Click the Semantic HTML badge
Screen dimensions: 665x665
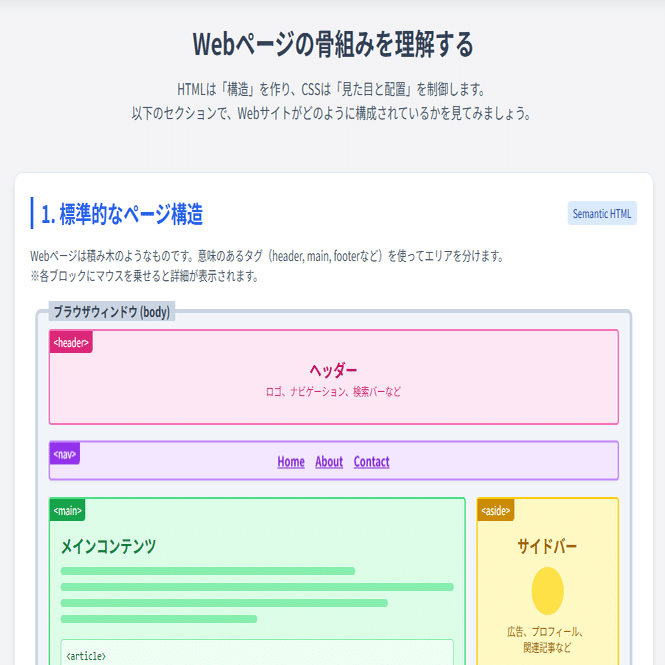[x=602, y=213]
